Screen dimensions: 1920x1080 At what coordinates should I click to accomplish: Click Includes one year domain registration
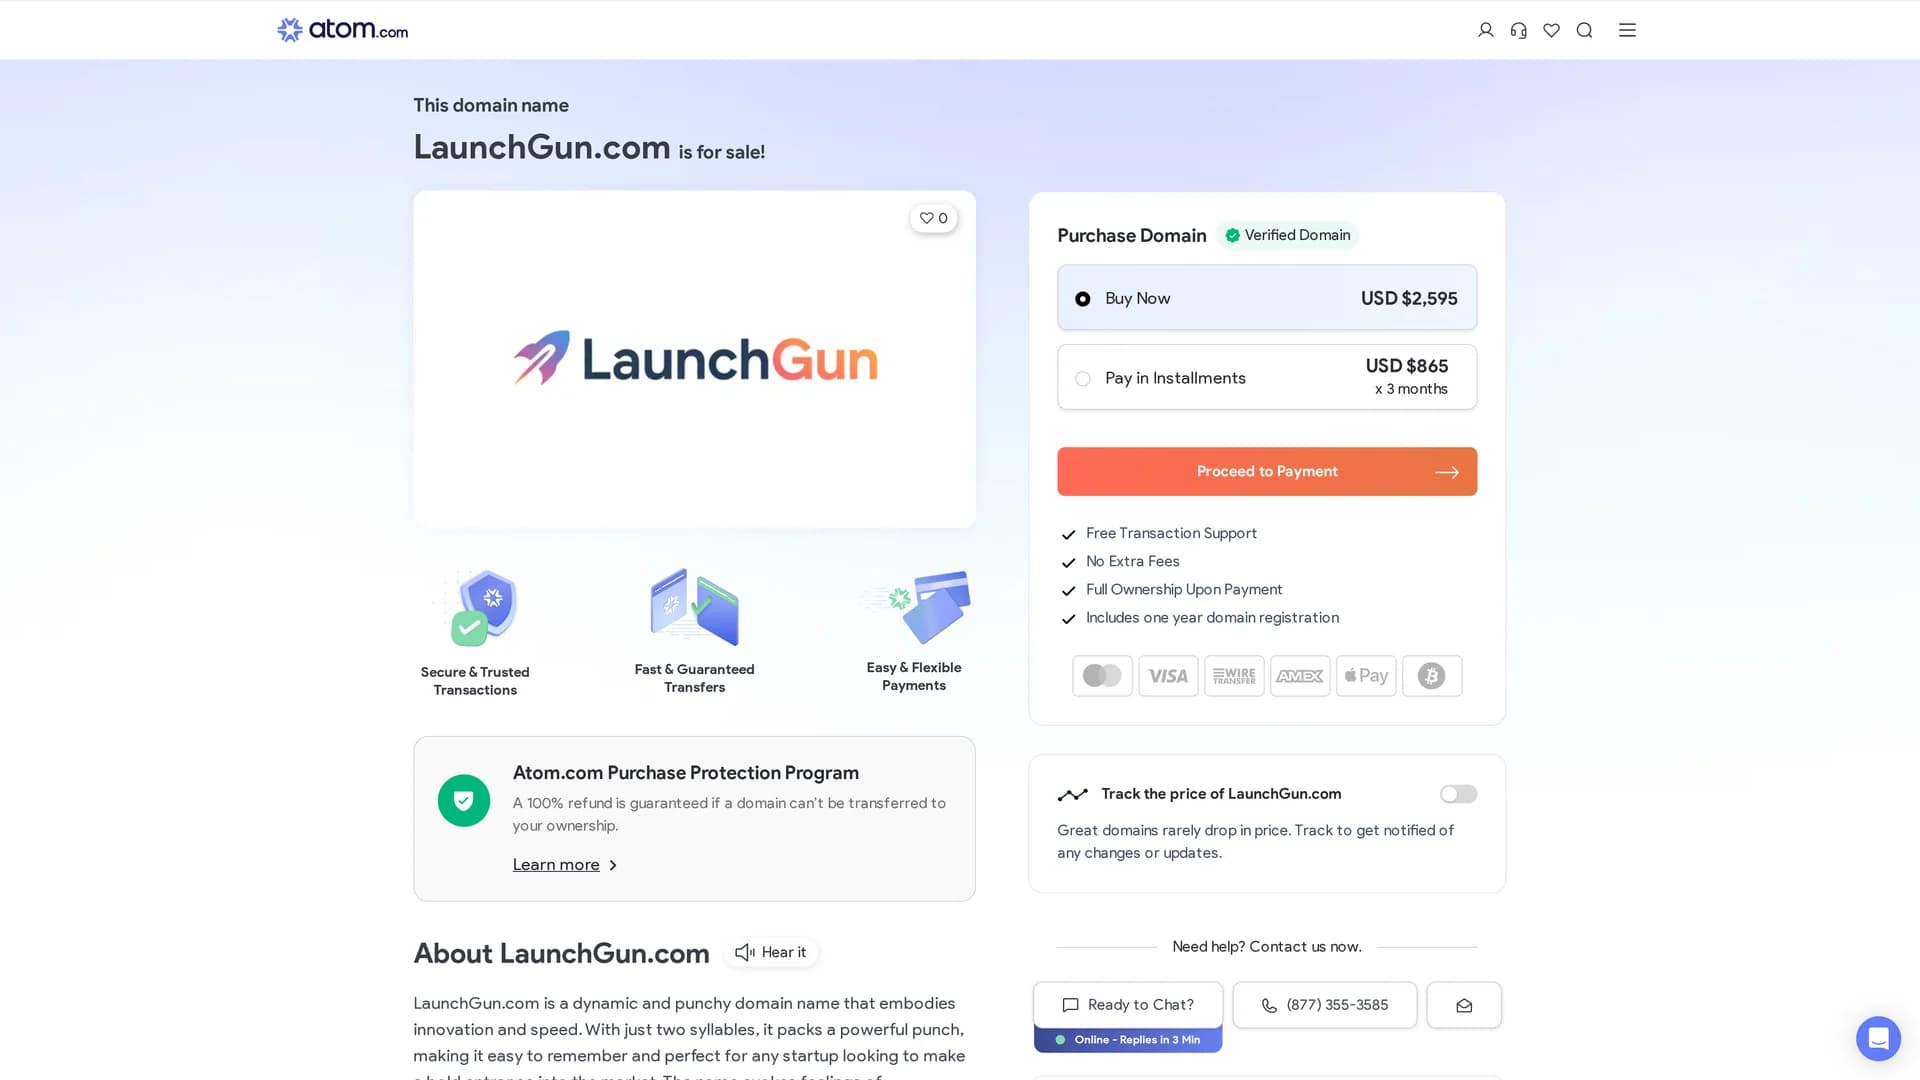(x=1212, y=617)
